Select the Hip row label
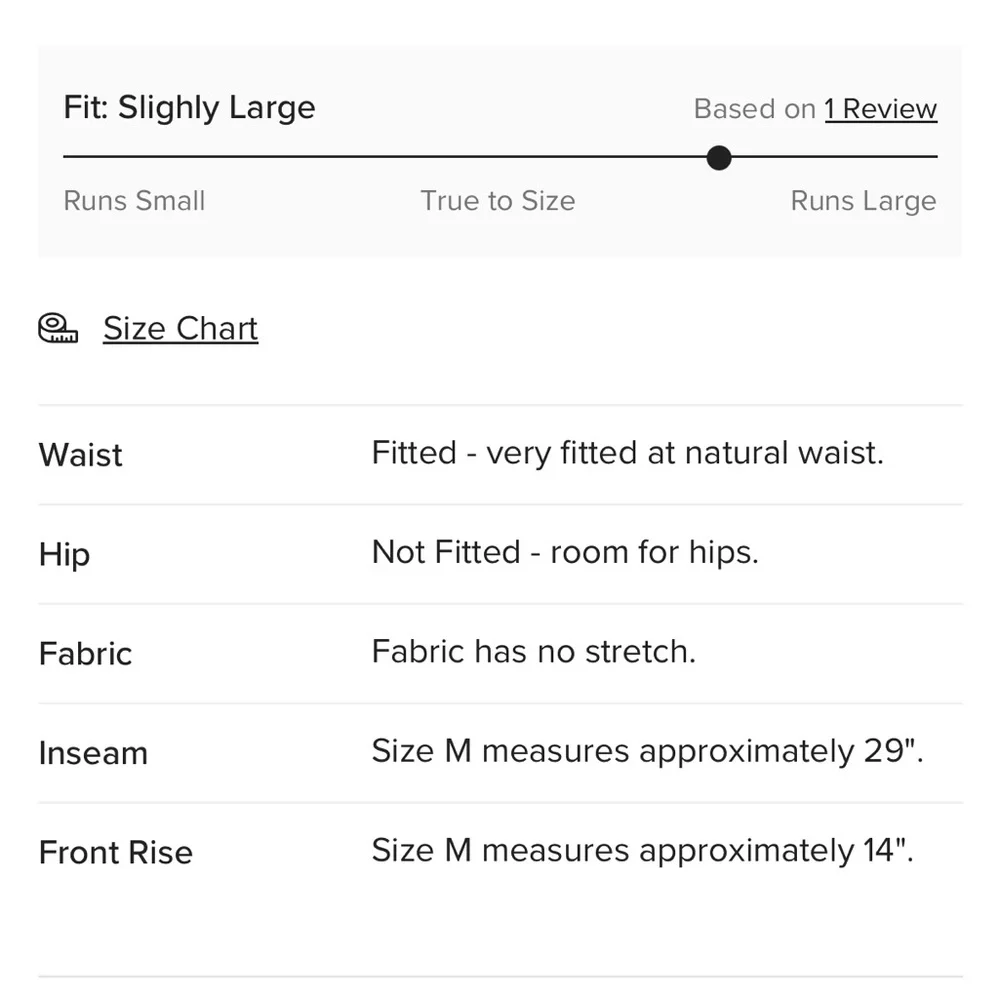The height and width of the screenshot is (1000, 1000). (64, 554)
